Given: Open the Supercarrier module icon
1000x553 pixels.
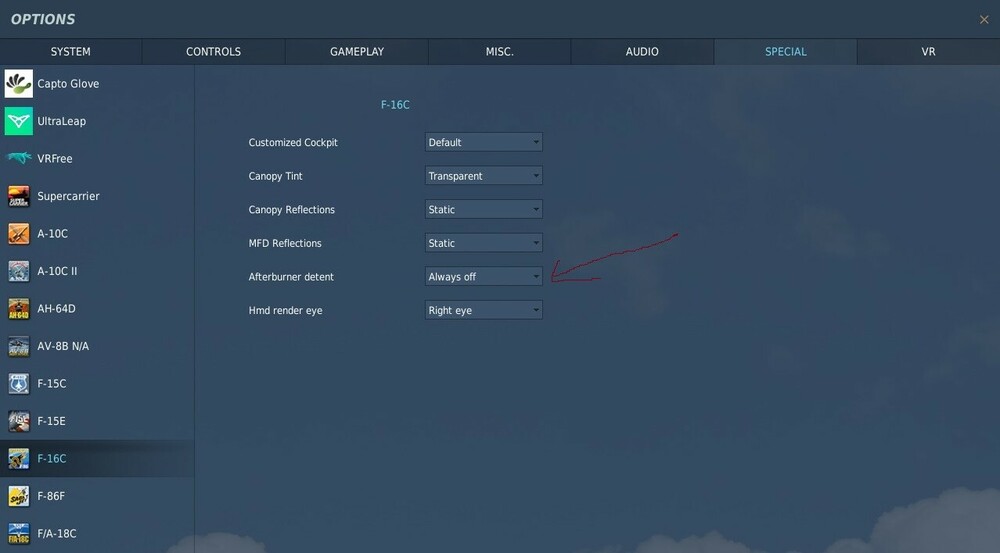Looking at the screenshot, I should coord(18,196).
